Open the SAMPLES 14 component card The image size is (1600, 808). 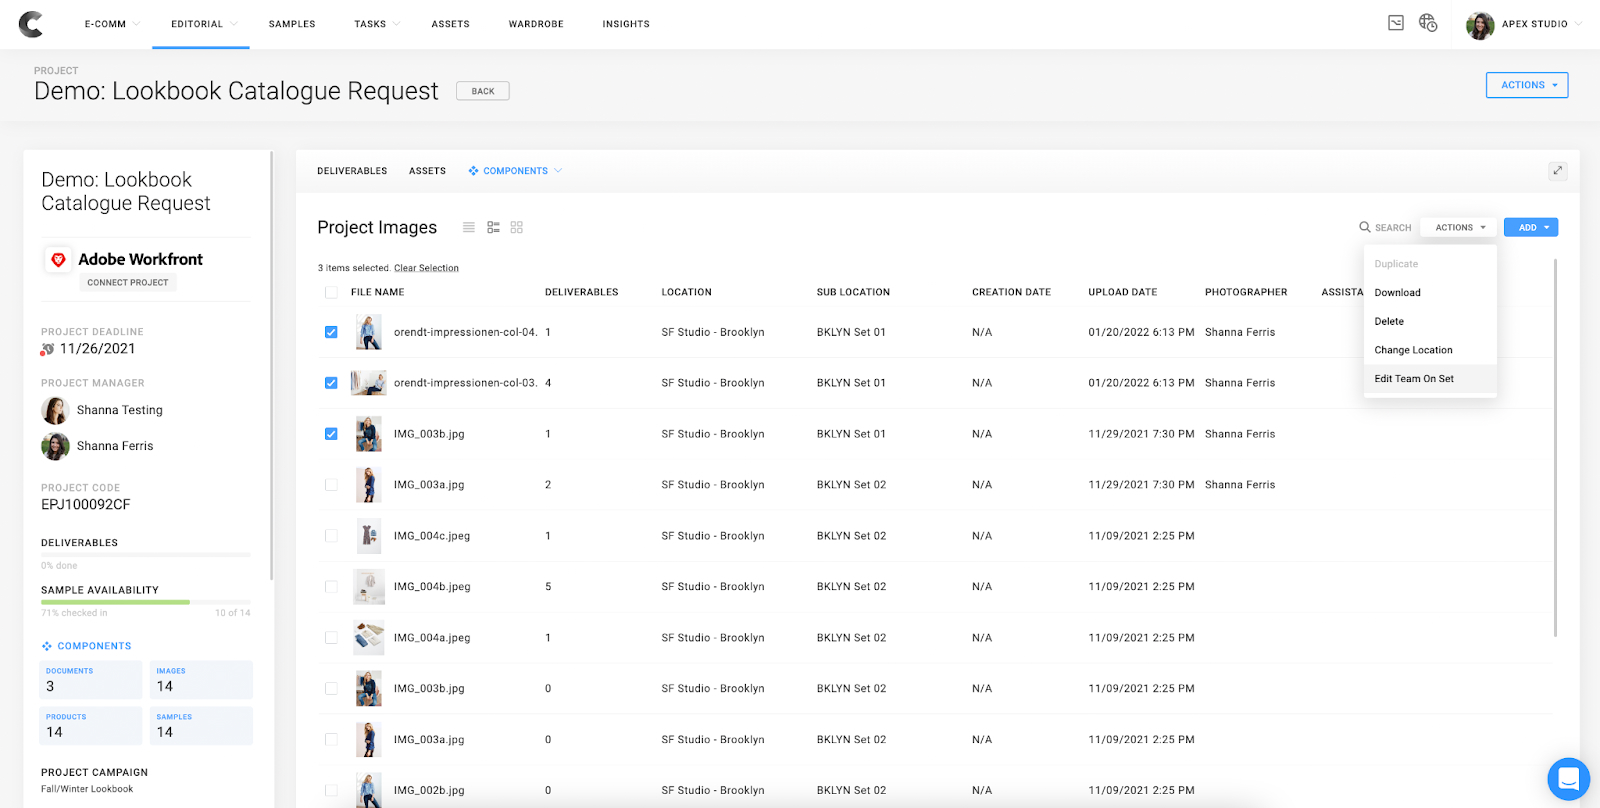point(201,726)
